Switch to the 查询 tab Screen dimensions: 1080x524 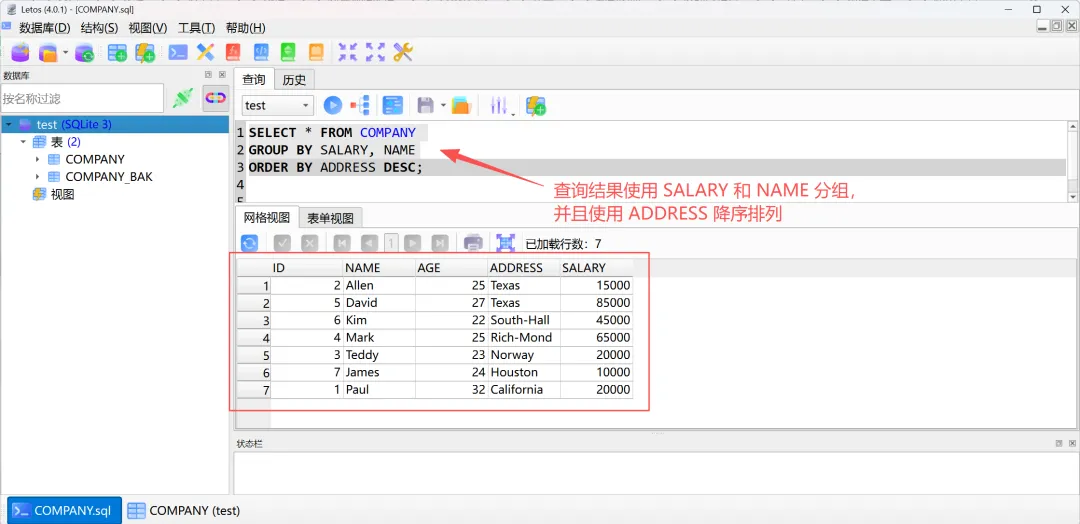coord(254,80)
